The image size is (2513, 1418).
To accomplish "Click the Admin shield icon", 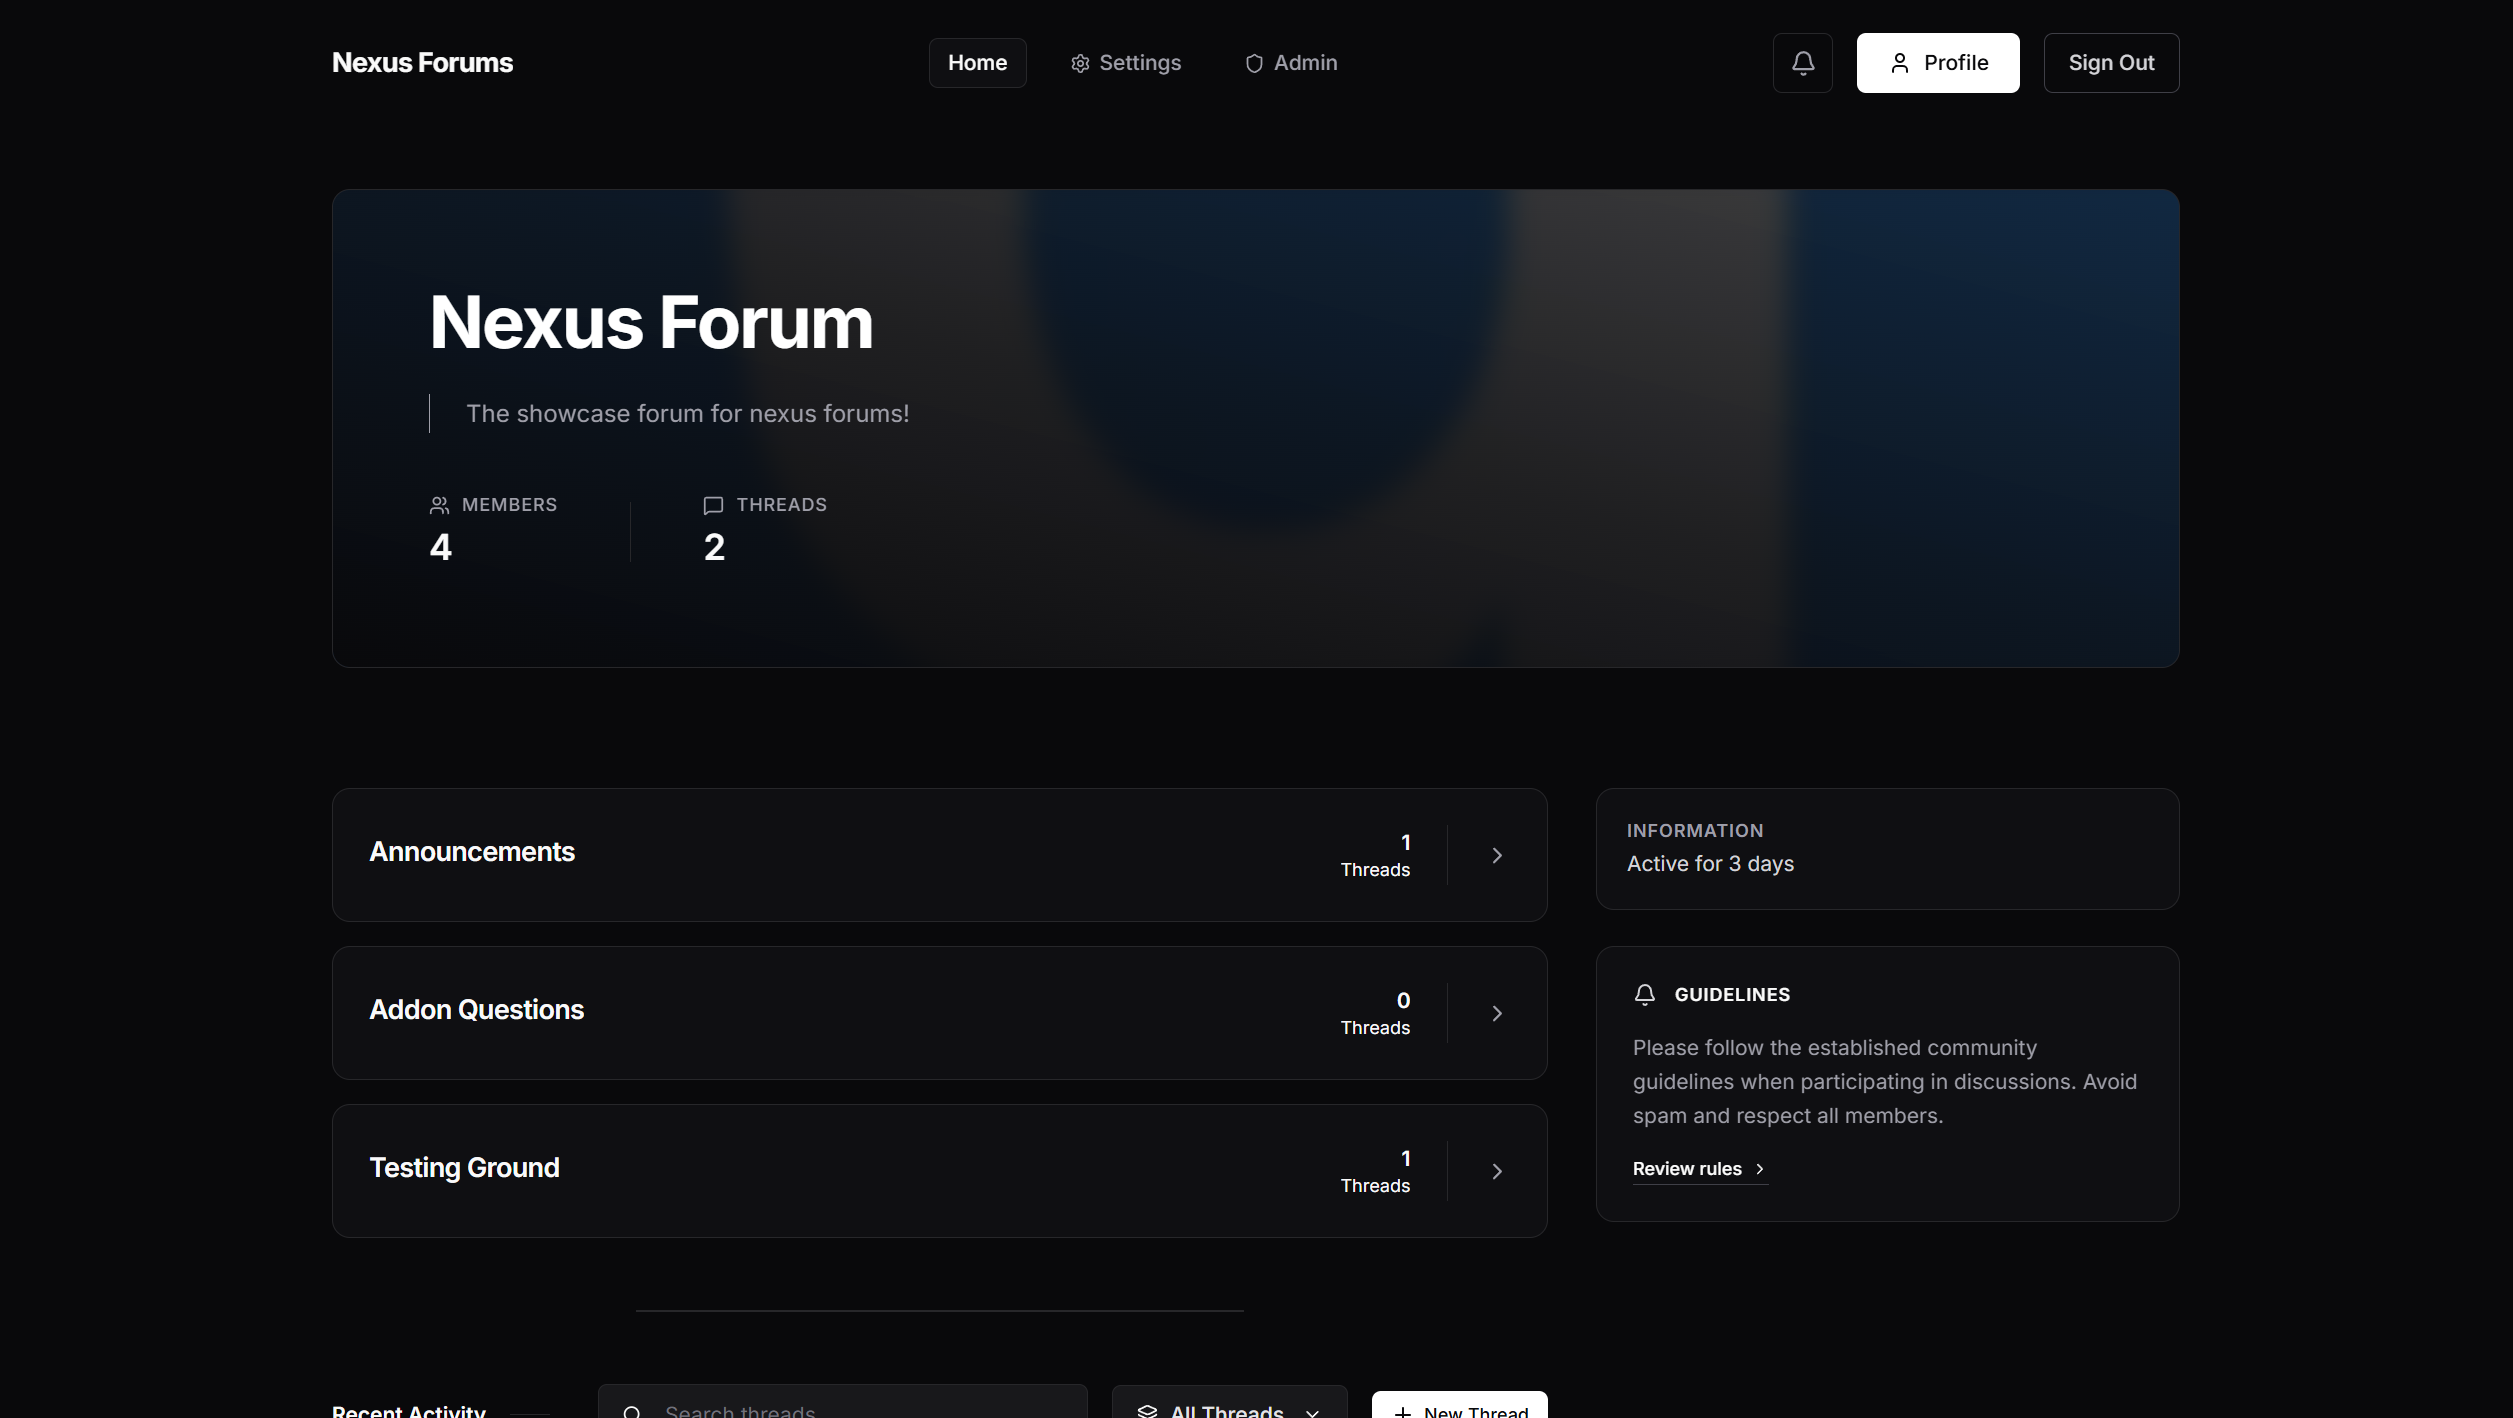I will [1254, 64].
